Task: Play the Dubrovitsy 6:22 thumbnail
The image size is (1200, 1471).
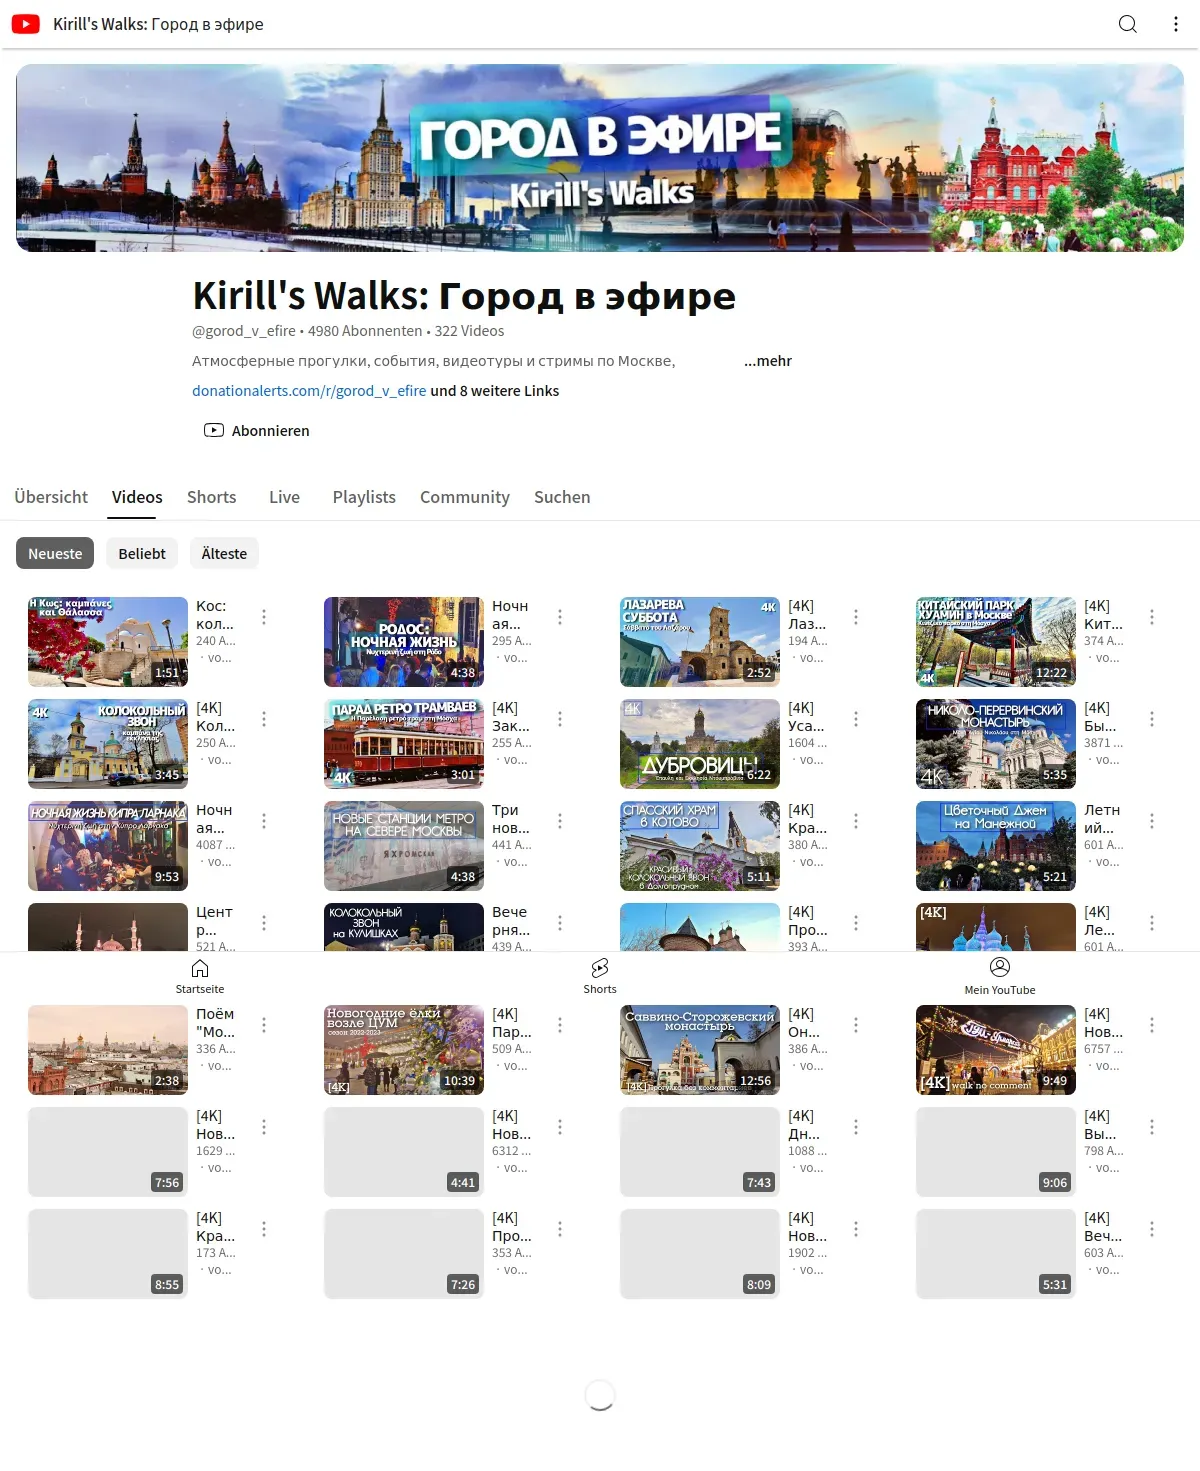Action: 700,744
